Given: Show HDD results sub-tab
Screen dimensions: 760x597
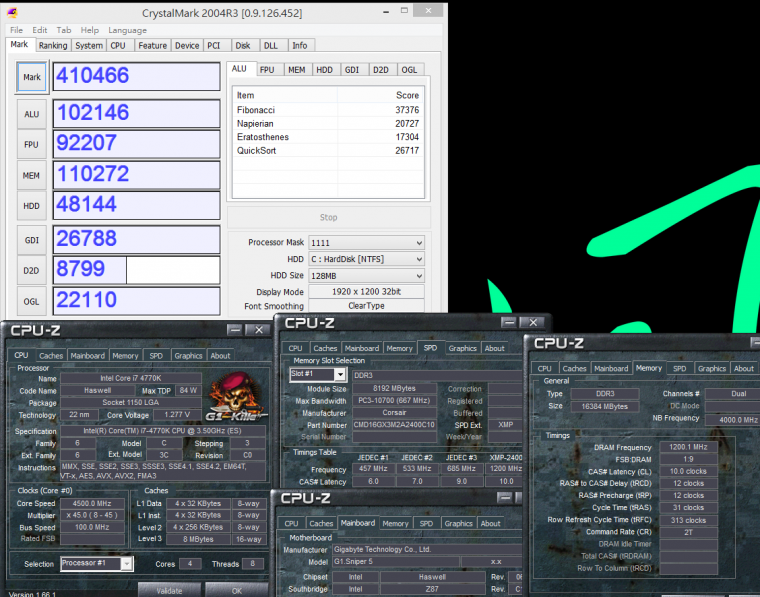Looking at the screenshot, I should [x=324, y=70].
